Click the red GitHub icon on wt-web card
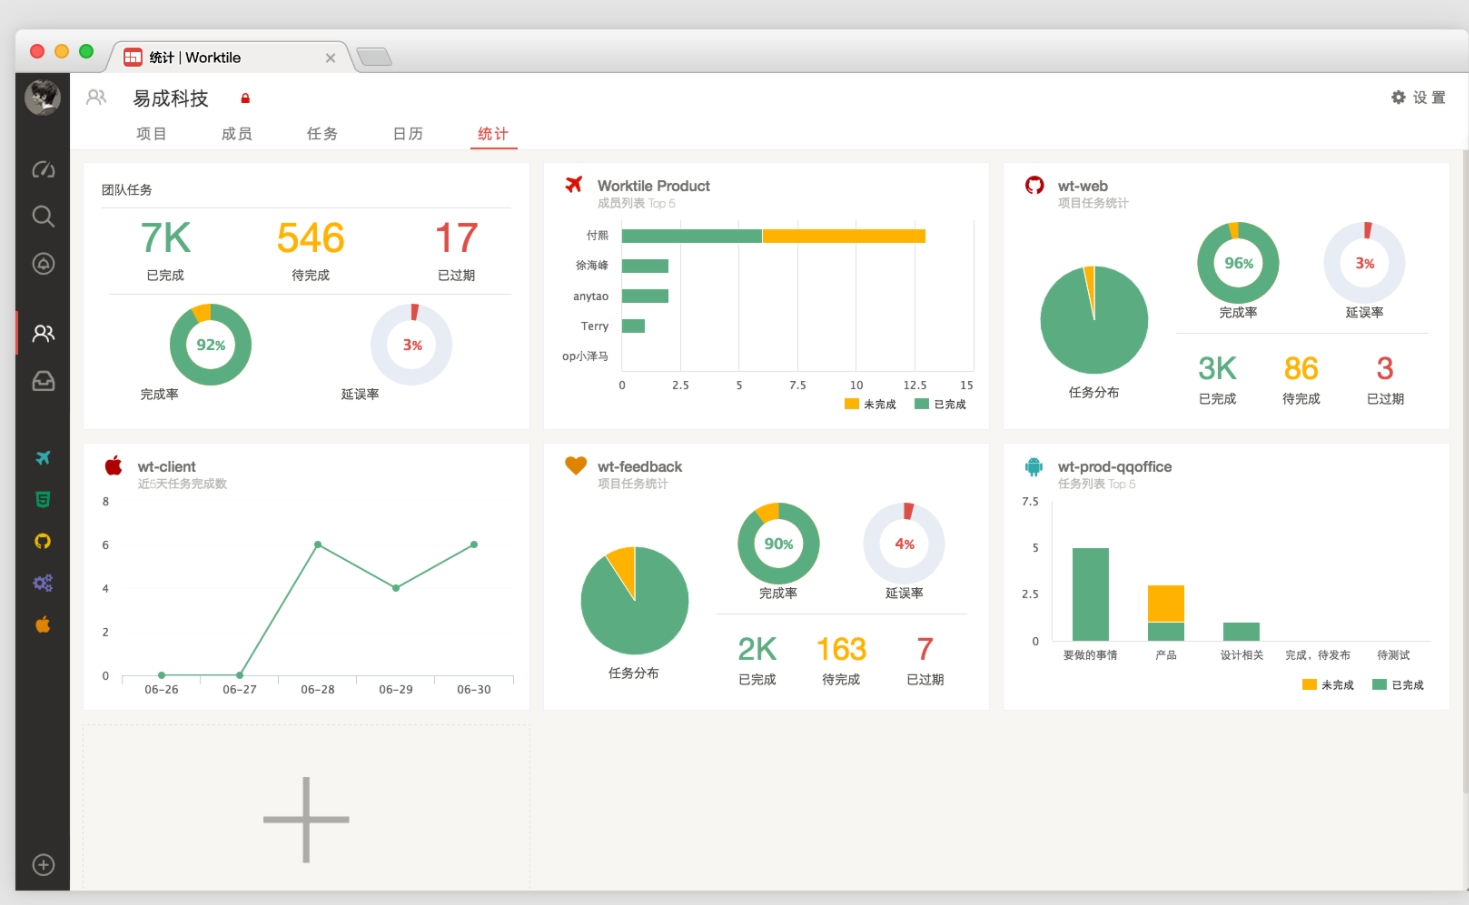The height and width of the screenshot is (905, 1469). [1034, 185]
